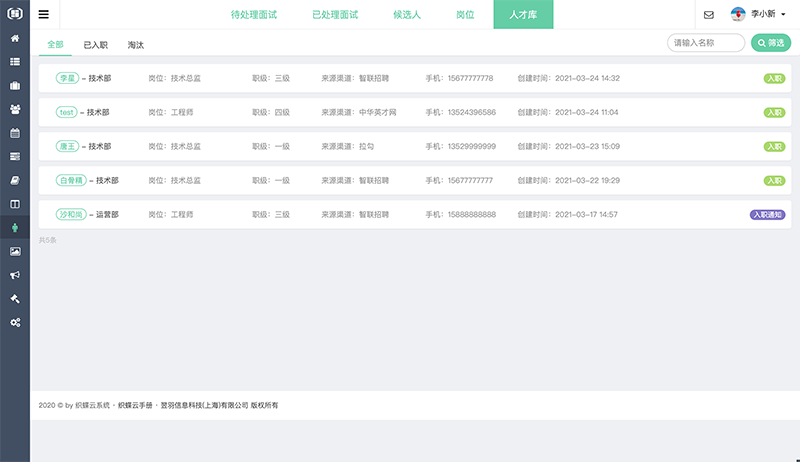Open the megaphone announcements sidebar icon

click(15, 275)
